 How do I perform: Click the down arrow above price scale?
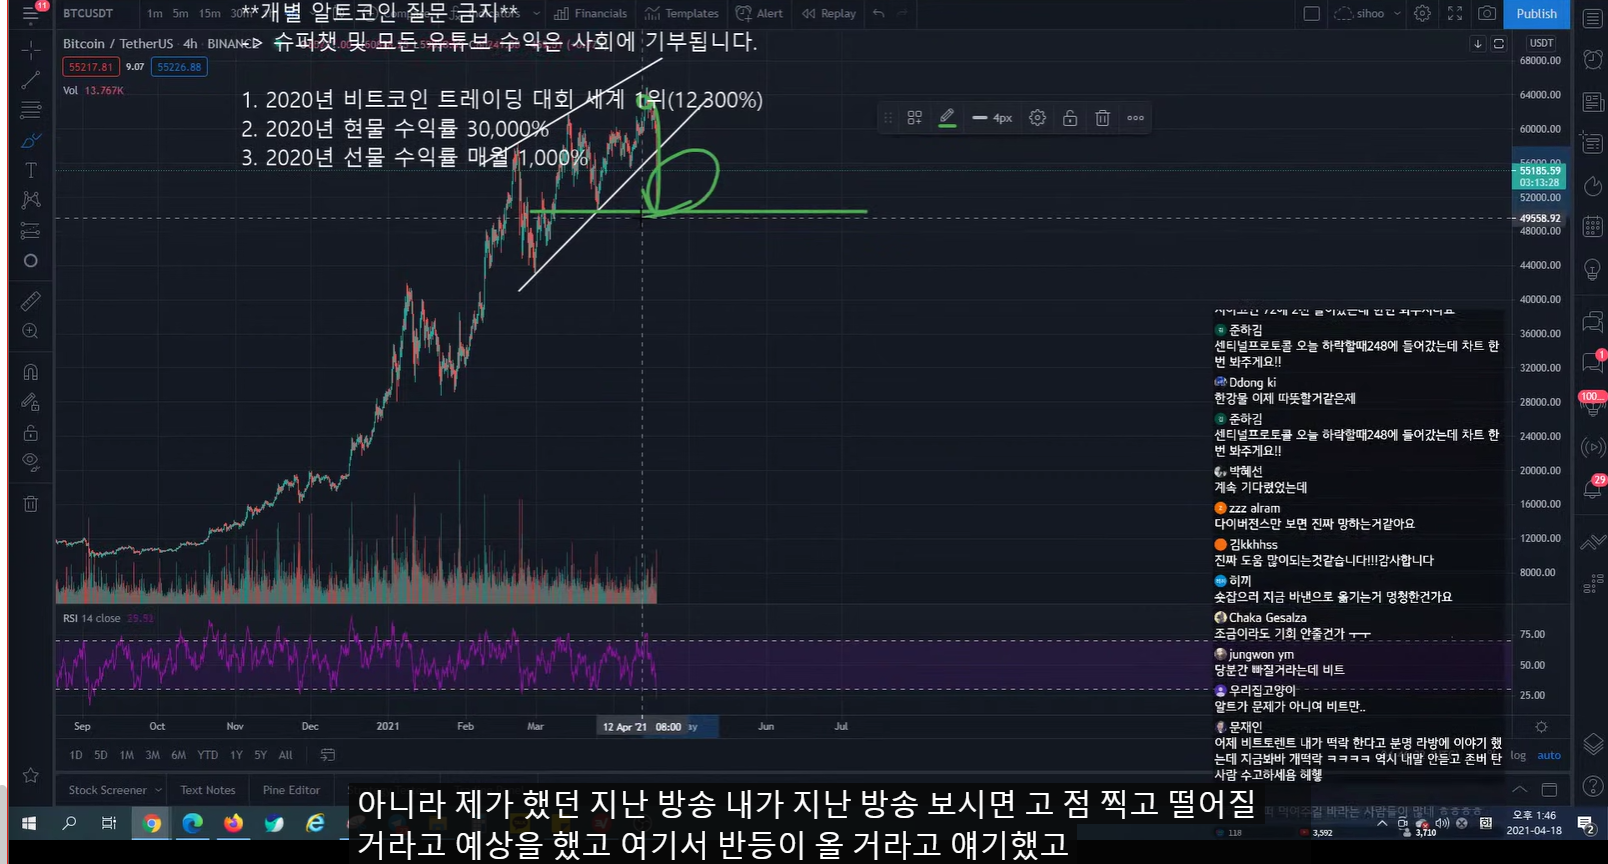pyautogui.click(x=1478, y=44)
